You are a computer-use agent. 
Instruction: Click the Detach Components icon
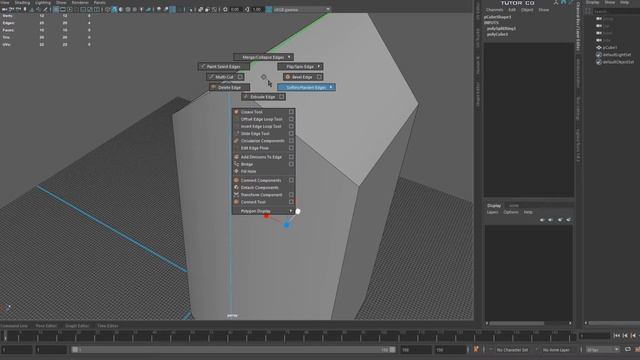tap(236, 187)
